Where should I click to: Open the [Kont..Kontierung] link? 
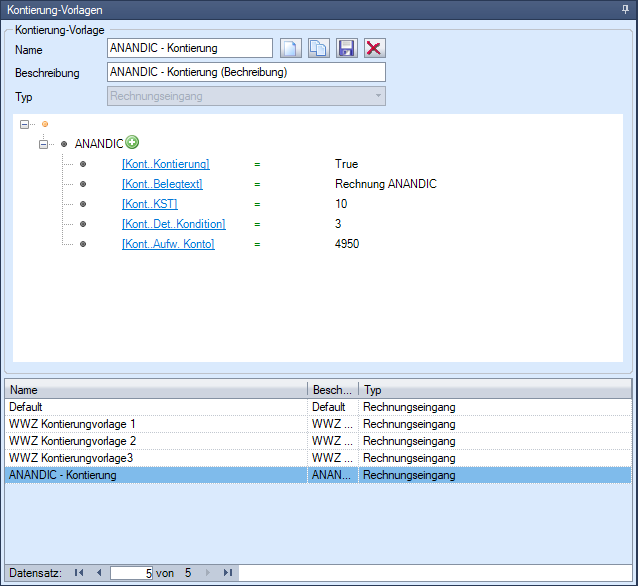(165, 164)
